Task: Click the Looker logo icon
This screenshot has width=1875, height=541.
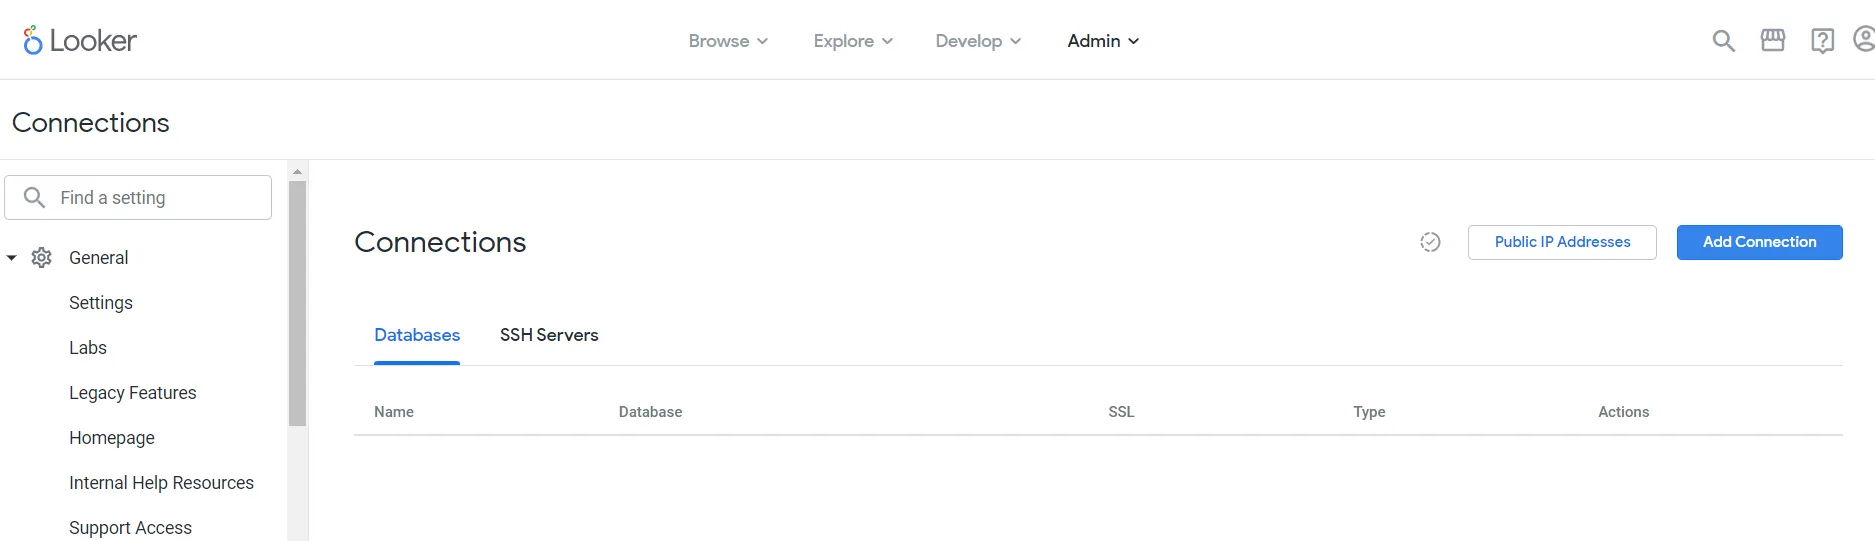Action: 33,40
